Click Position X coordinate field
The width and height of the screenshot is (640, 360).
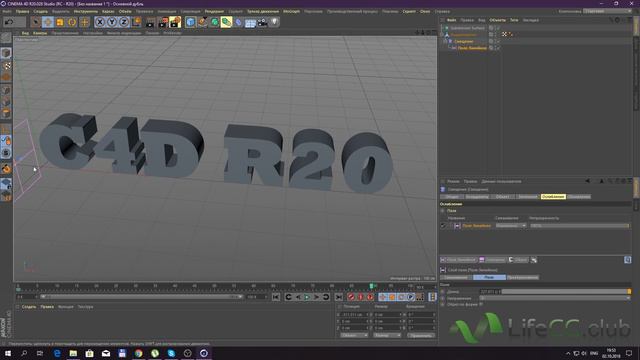(355, 315)
